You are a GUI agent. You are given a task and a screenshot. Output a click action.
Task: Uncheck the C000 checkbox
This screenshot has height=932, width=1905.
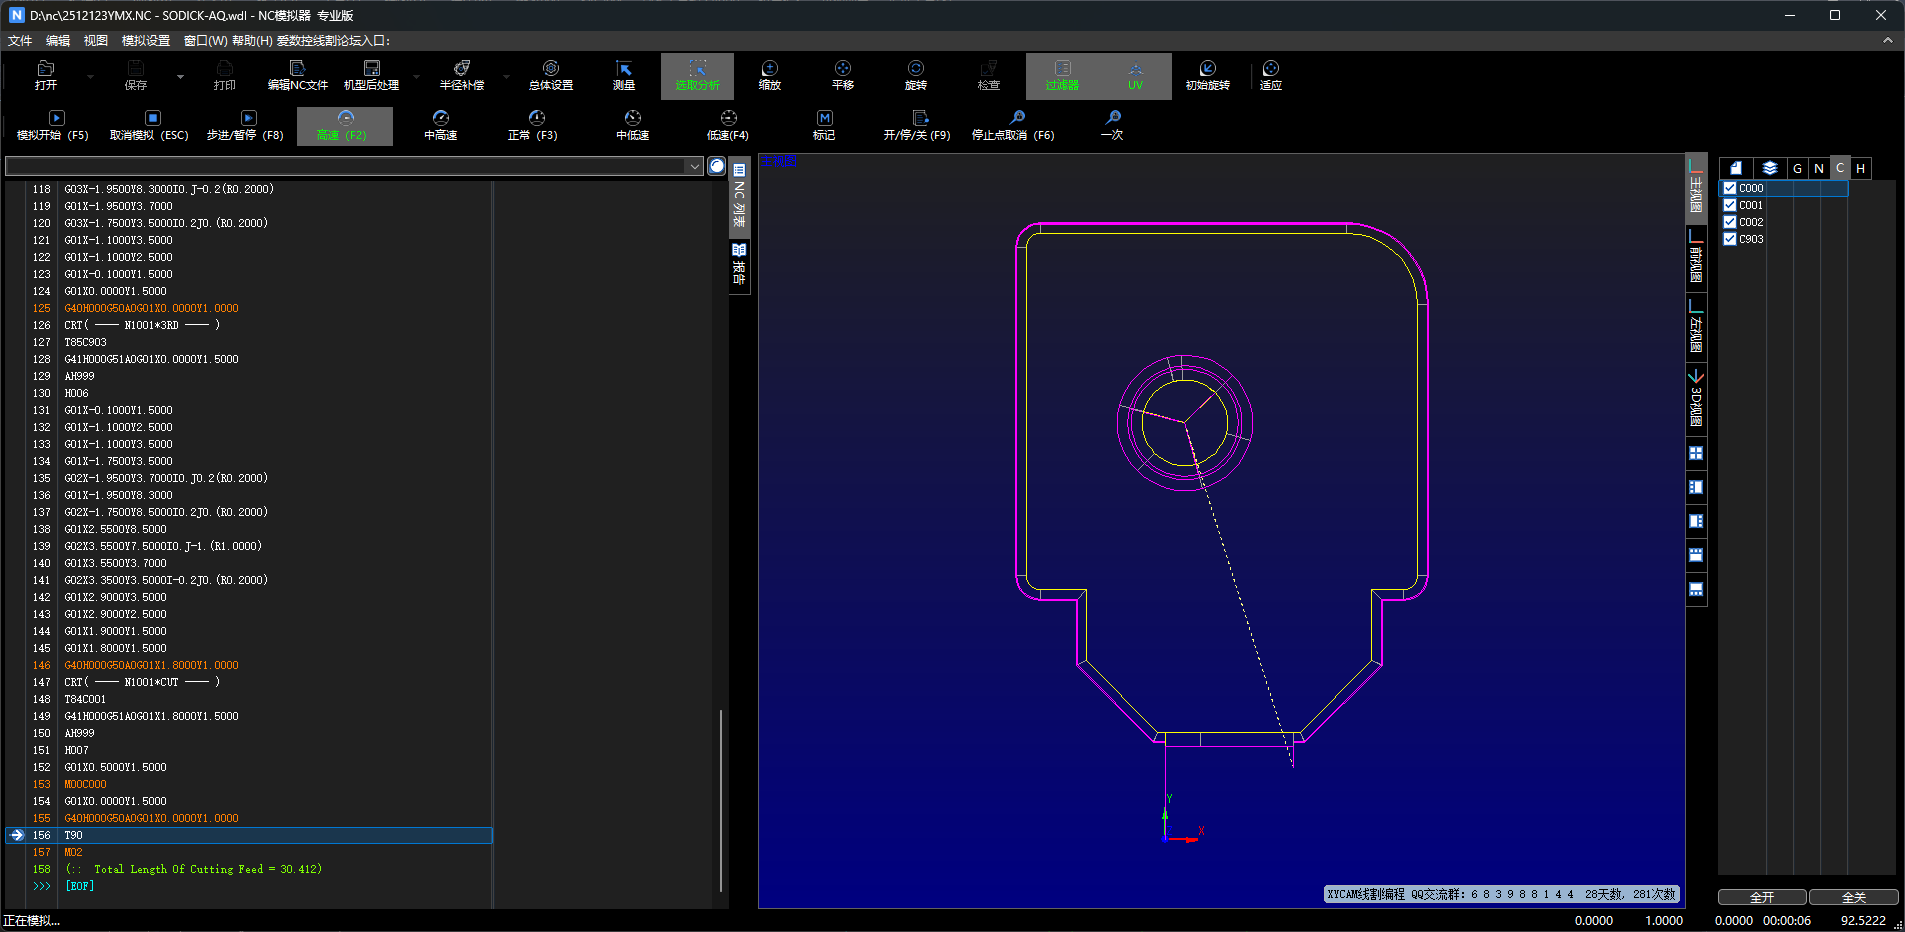coord(1730,188)
